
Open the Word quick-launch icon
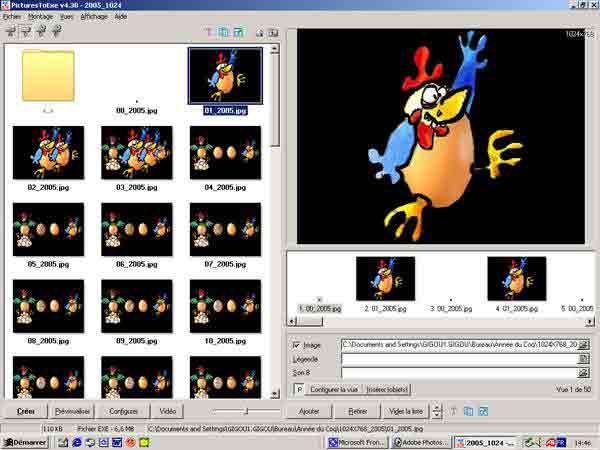(x=117, y=443)
